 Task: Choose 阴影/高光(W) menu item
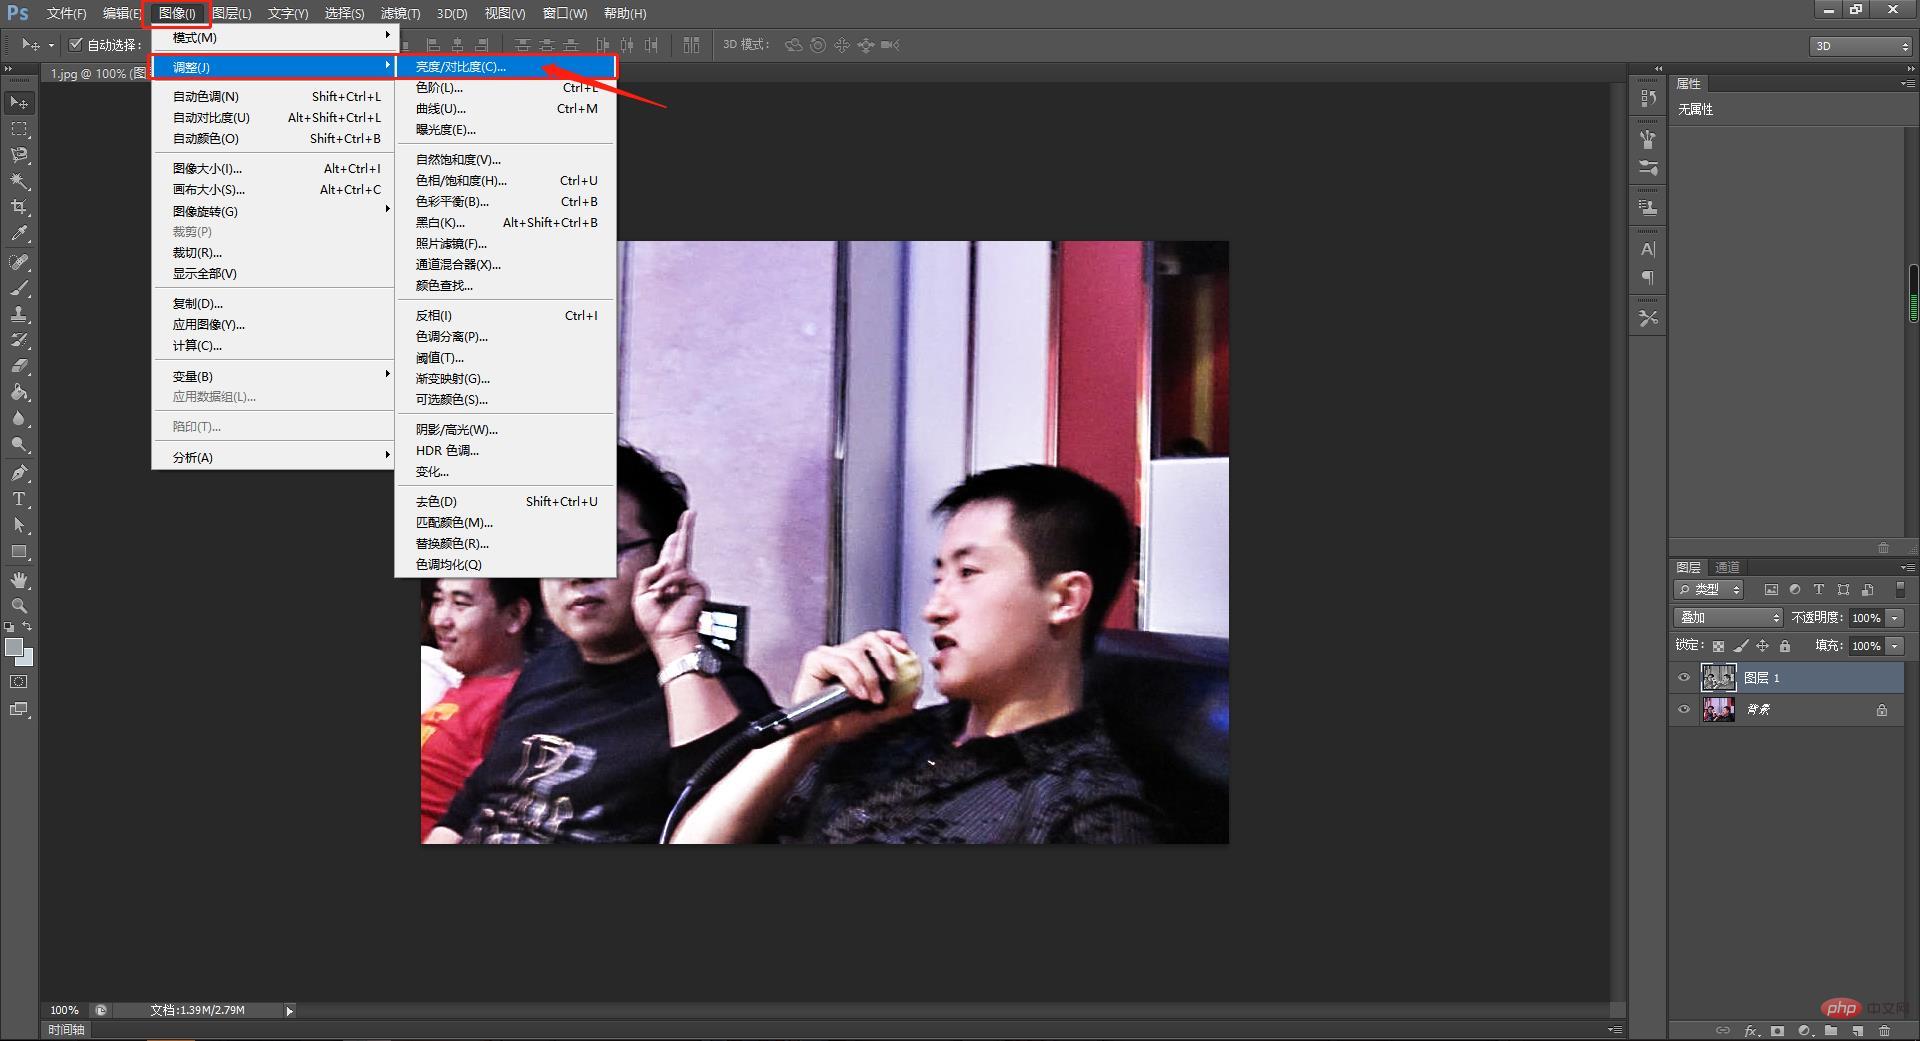[506, 429]
